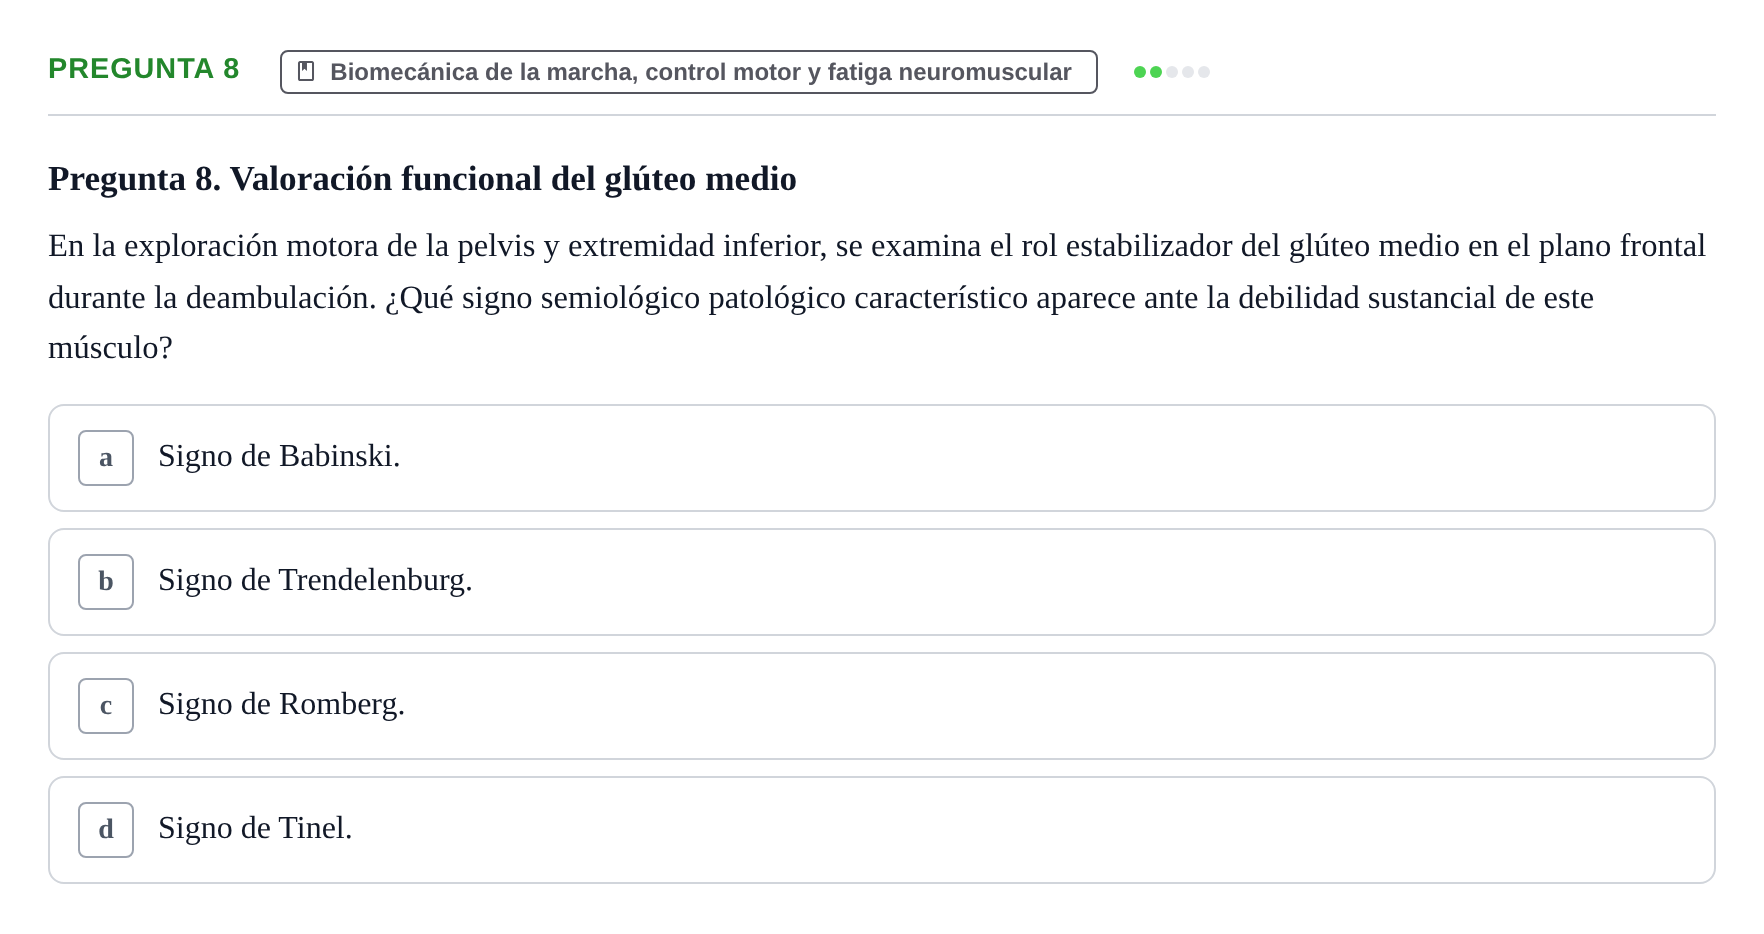Choose the answer text 'Signo de Romberg.'
Screen dimensions: 1764x934
(281, 704)
